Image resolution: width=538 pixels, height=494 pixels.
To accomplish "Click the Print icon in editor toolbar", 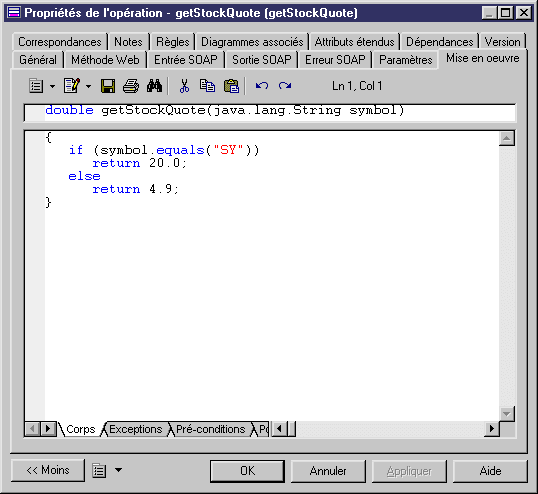I will pos(131,86).
